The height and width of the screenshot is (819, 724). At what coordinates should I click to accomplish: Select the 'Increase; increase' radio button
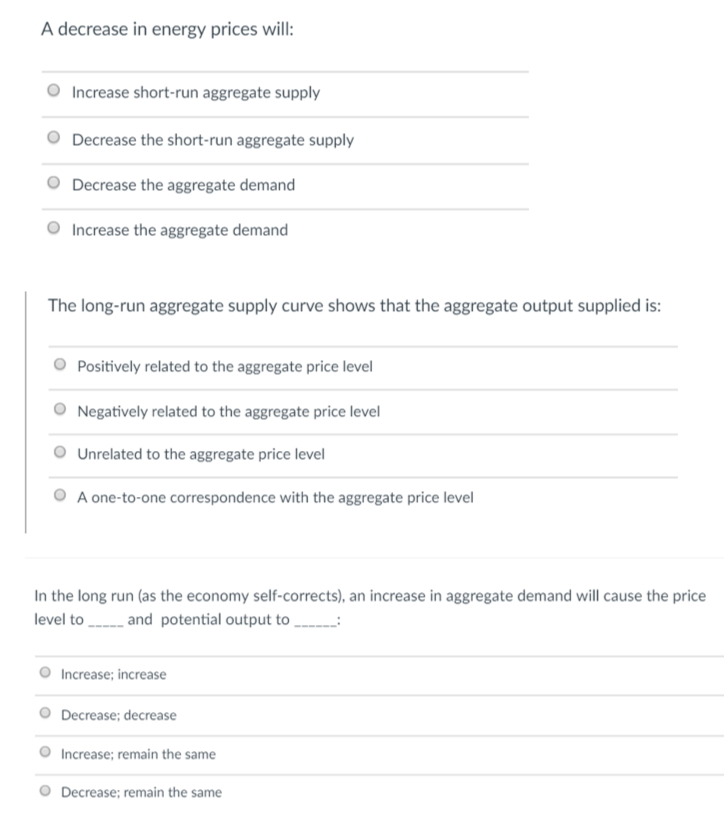point(45,674)
